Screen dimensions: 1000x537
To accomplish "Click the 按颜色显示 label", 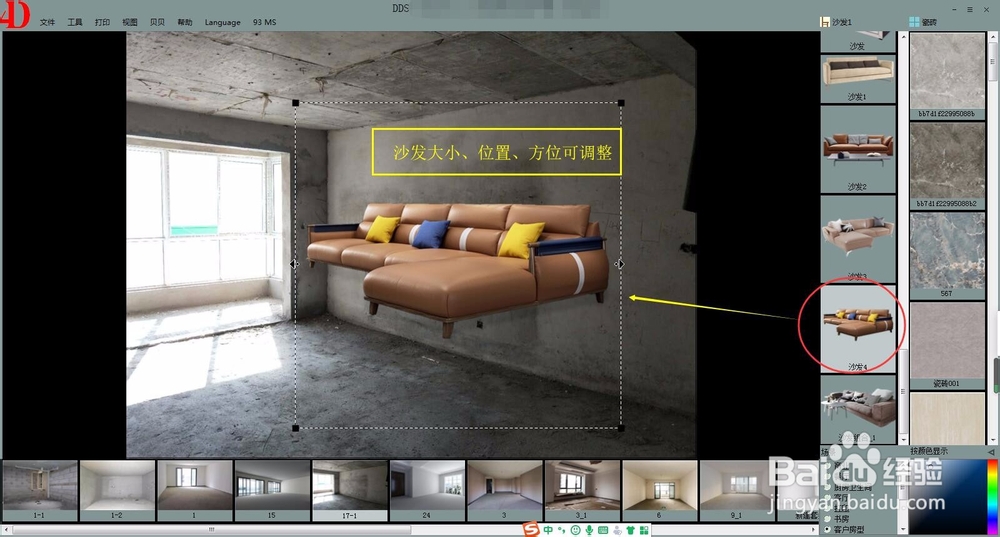I will point(929,452).
